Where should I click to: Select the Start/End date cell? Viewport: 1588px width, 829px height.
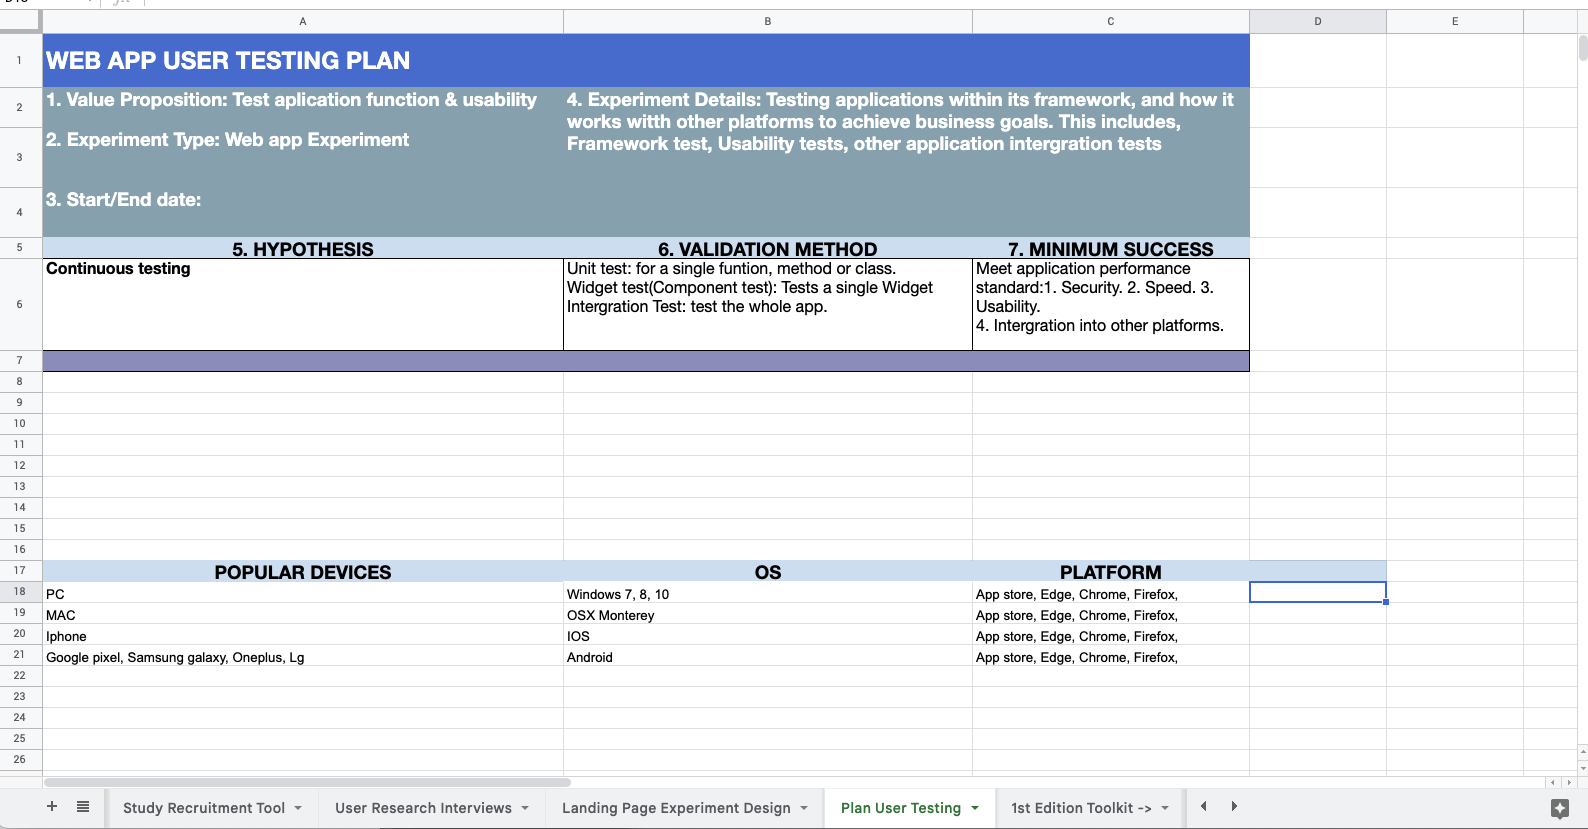pos(303,212)
